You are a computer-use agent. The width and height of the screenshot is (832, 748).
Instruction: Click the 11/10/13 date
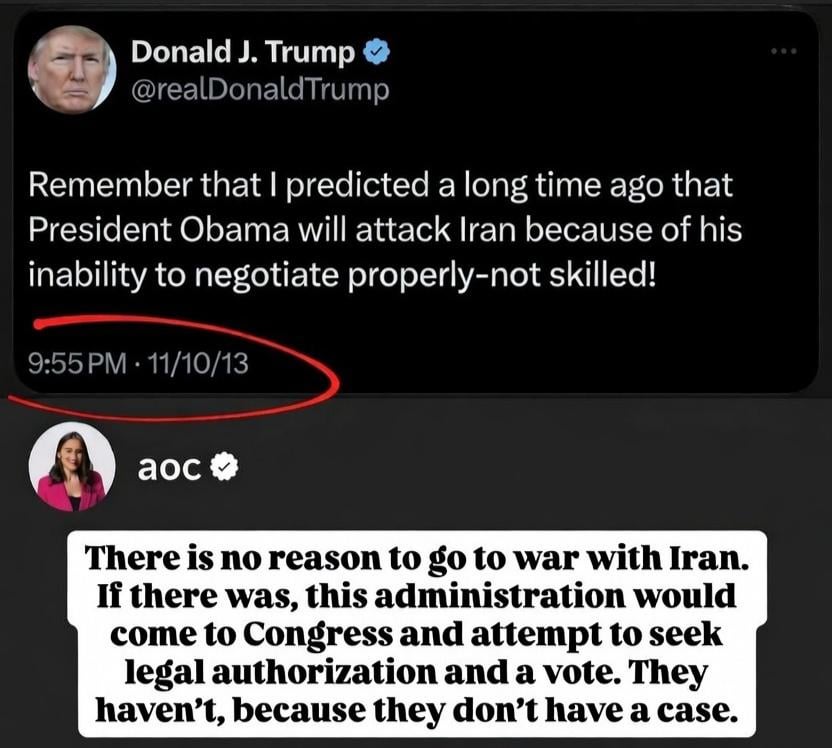(x=198, y=363)
